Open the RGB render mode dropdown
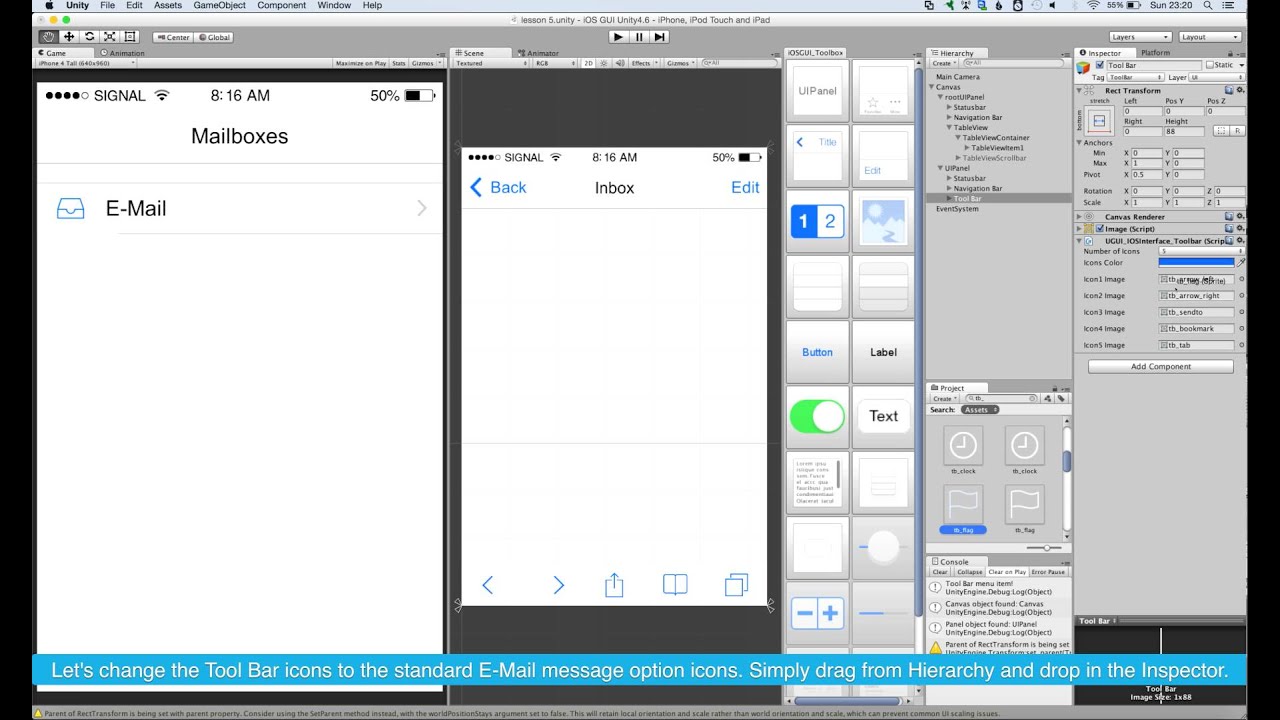The height and width of the screenshot is (720, 1280). (555, 63)
